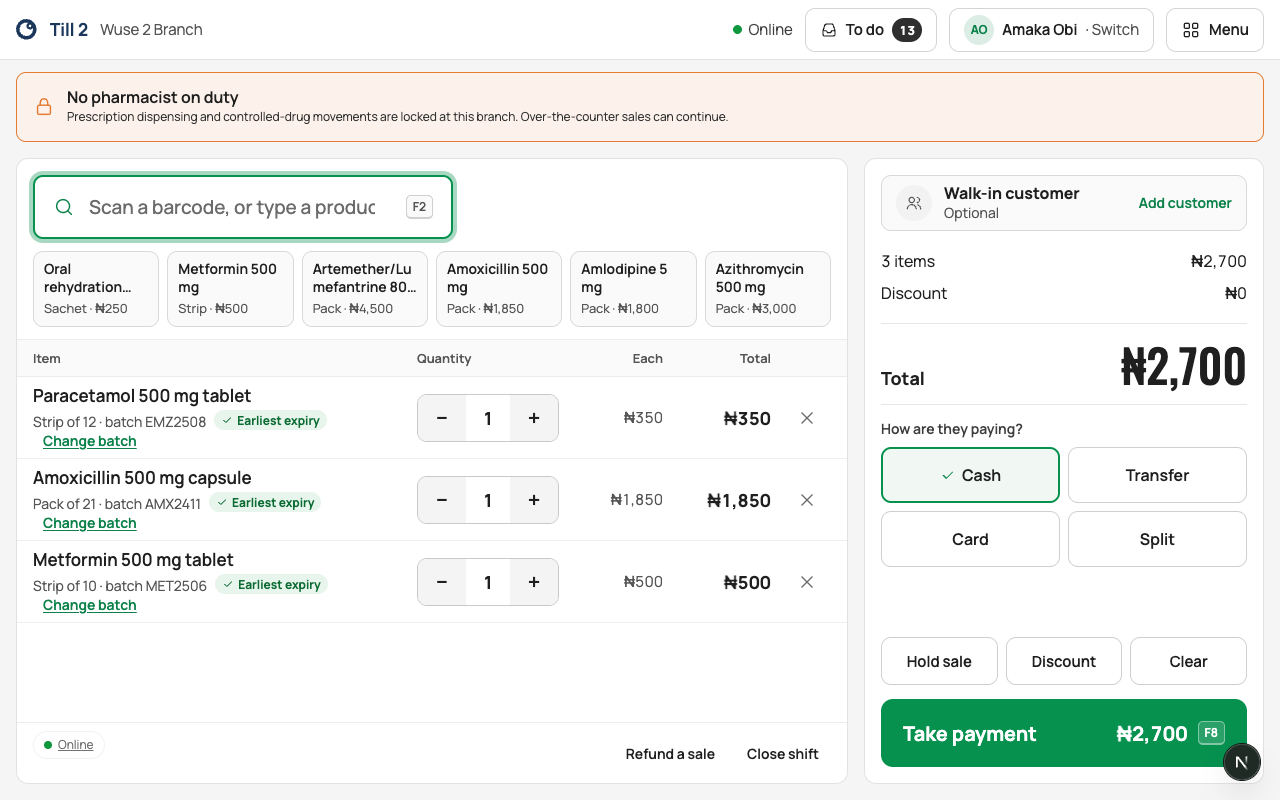Select Transfer payment method
1280x800 pixels.
[x=1157, y=475]
